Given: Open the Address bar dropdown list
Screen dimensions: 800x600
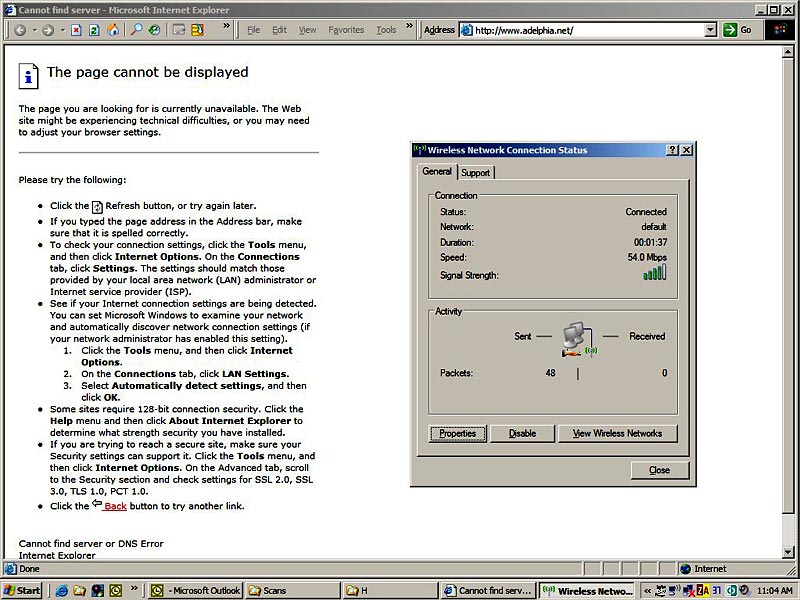Looking at the screenshot, I should pos(711,30).
